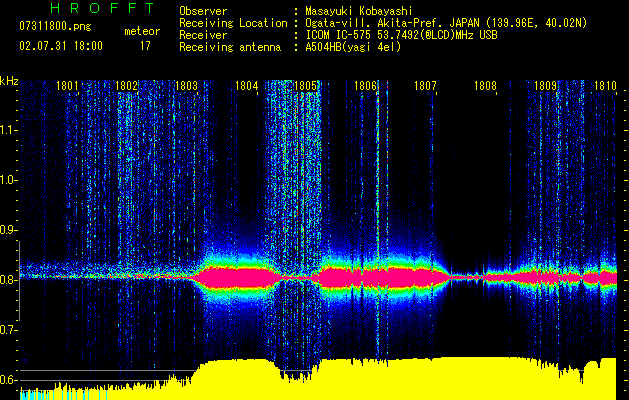The width and height of the screenshot is (629, 400).
Task: Click the 1801 time marker
Action: pos(67,86)
